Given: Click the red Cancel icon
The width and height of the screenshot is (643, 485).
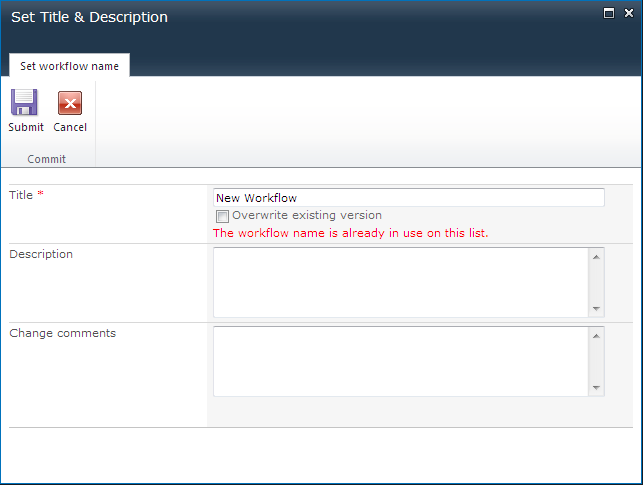Looking at the screenshot, I should pyautogui.click(x=70, y=102).
